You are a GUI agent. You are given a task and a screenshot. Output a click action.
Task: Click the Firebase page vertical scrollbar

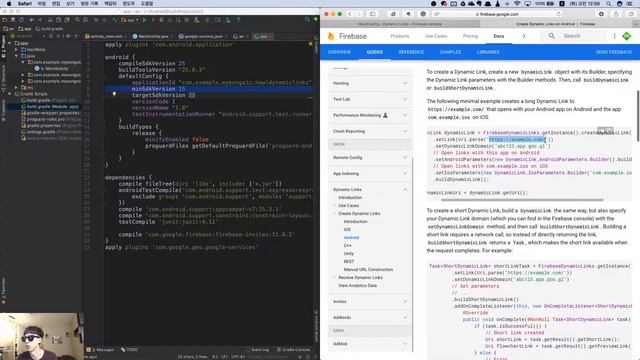[638, 116]
